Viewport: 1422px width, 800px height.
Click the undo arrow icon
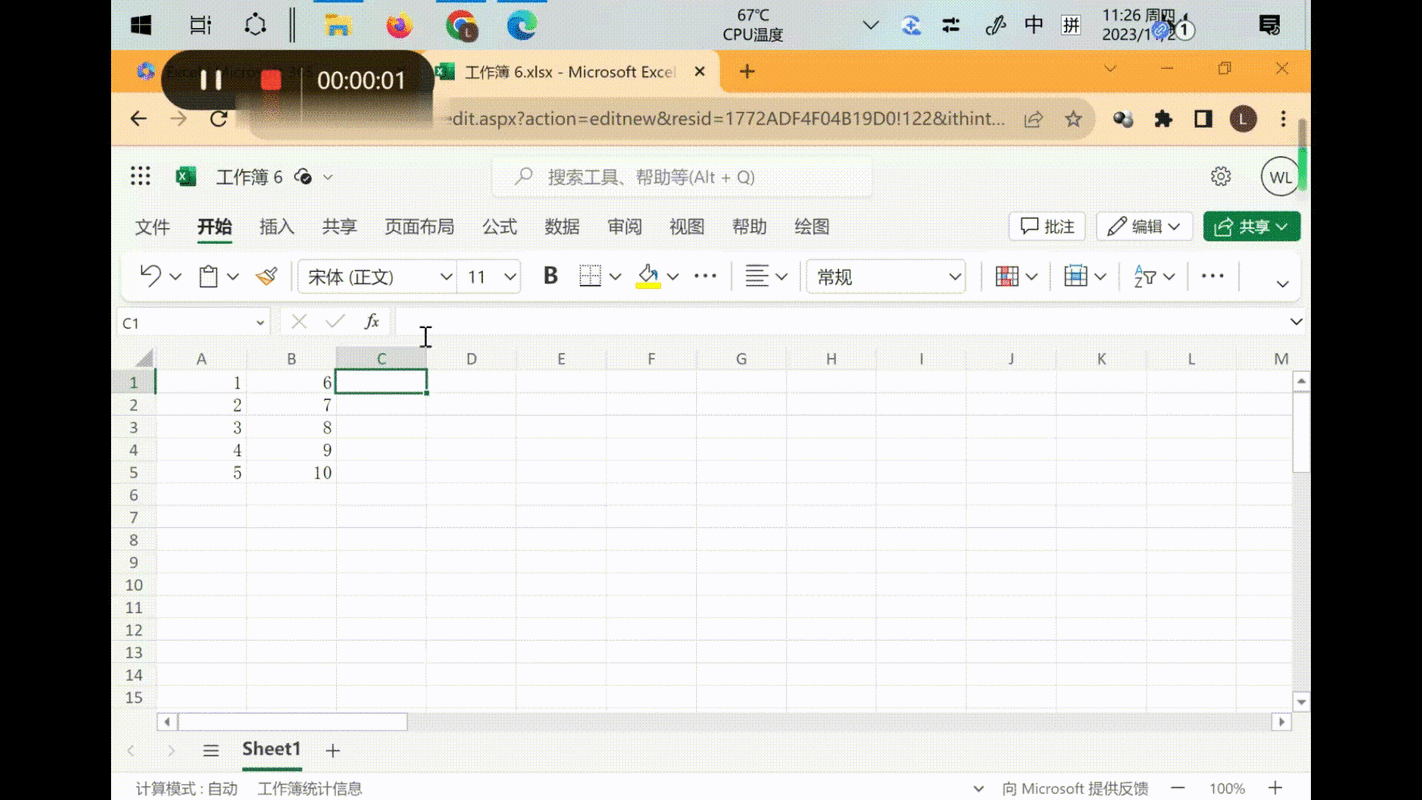click(150, 276)
